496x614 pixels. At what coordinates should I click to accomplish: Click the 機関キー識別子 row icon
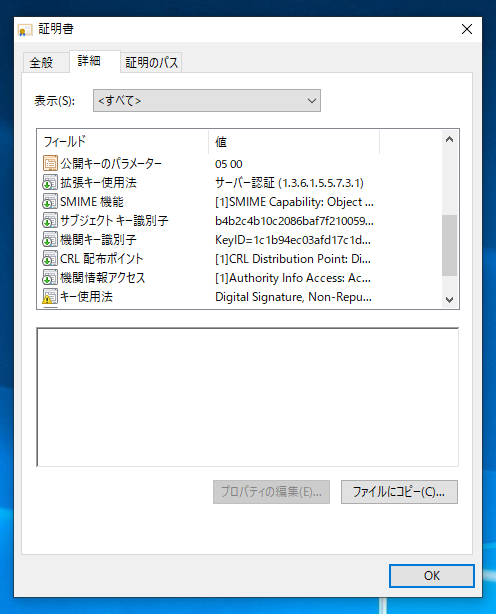pos(50,240)
